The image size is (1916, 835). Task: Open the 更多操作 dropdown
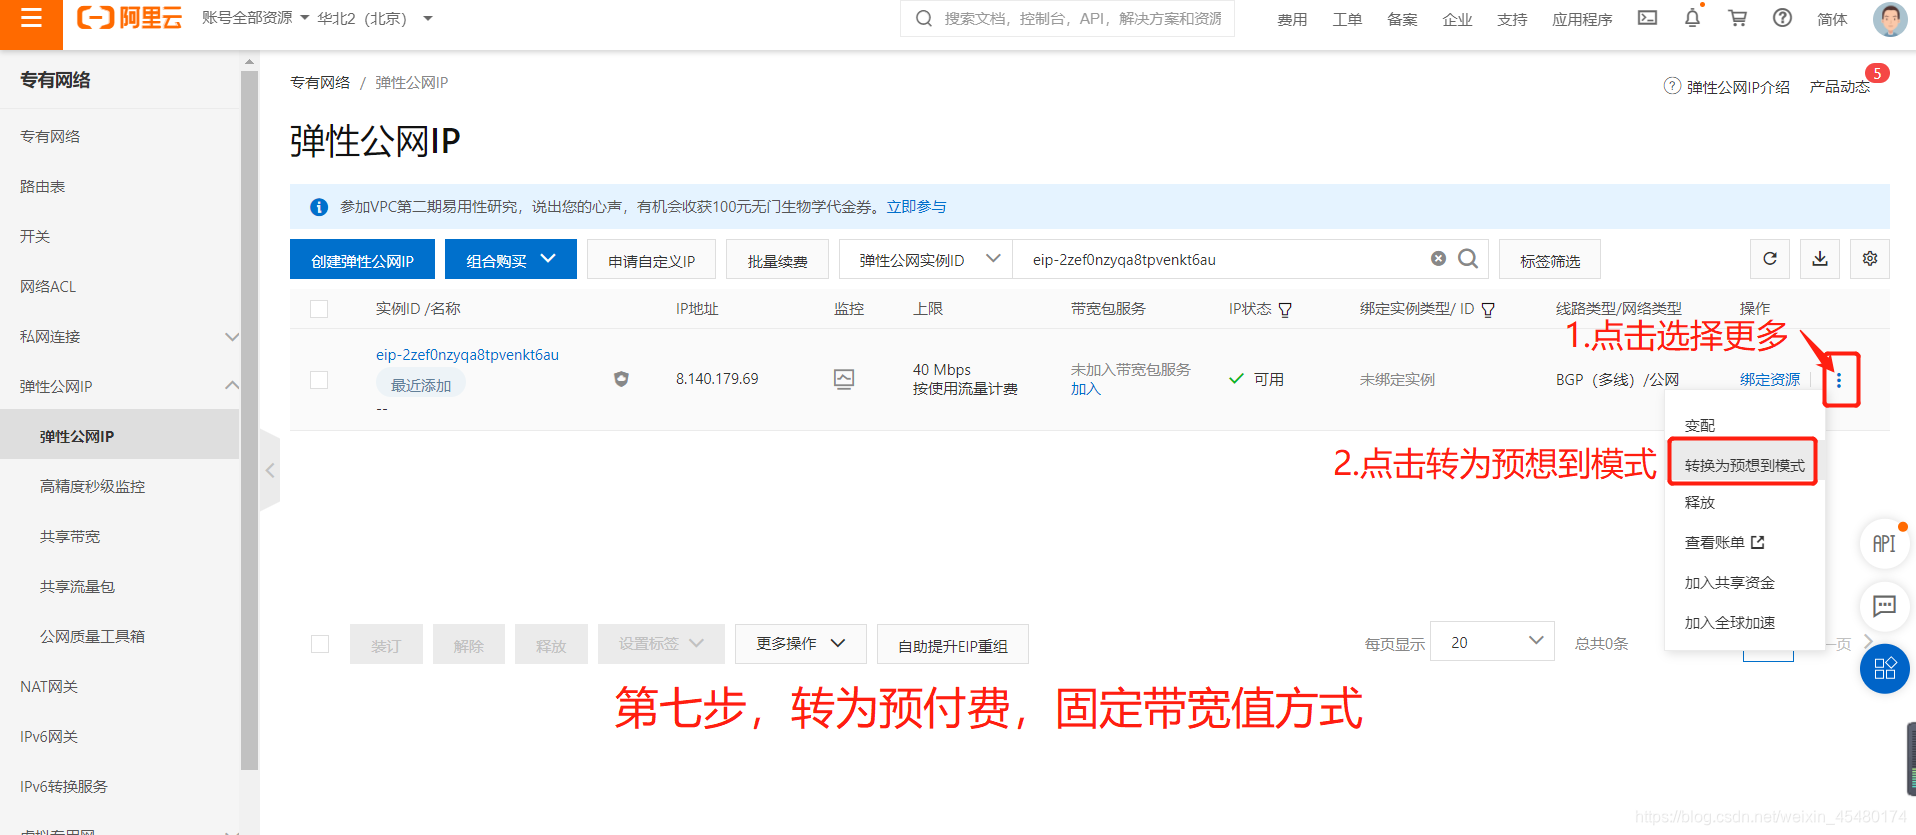point(801,643)
